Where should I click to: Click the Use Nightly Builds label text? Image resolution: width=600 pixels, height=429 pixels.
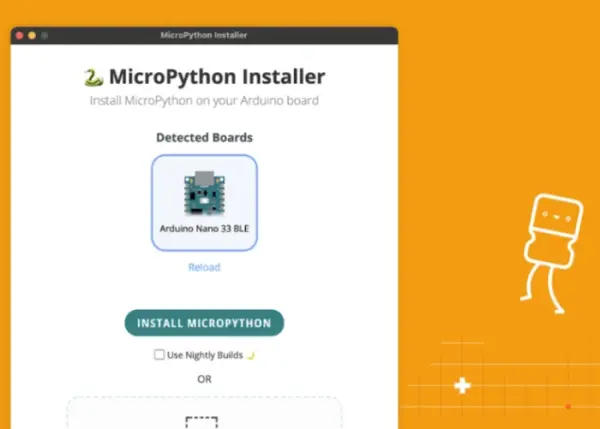[205, 355]
